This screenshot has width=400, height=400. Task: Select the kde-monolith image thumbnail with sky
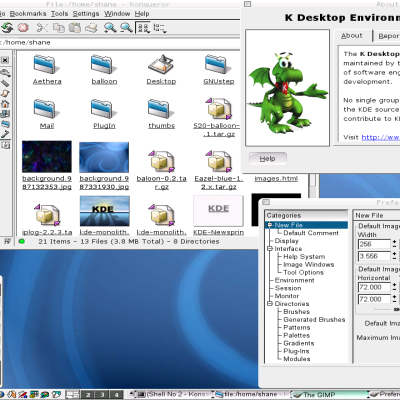coord(105,211)
